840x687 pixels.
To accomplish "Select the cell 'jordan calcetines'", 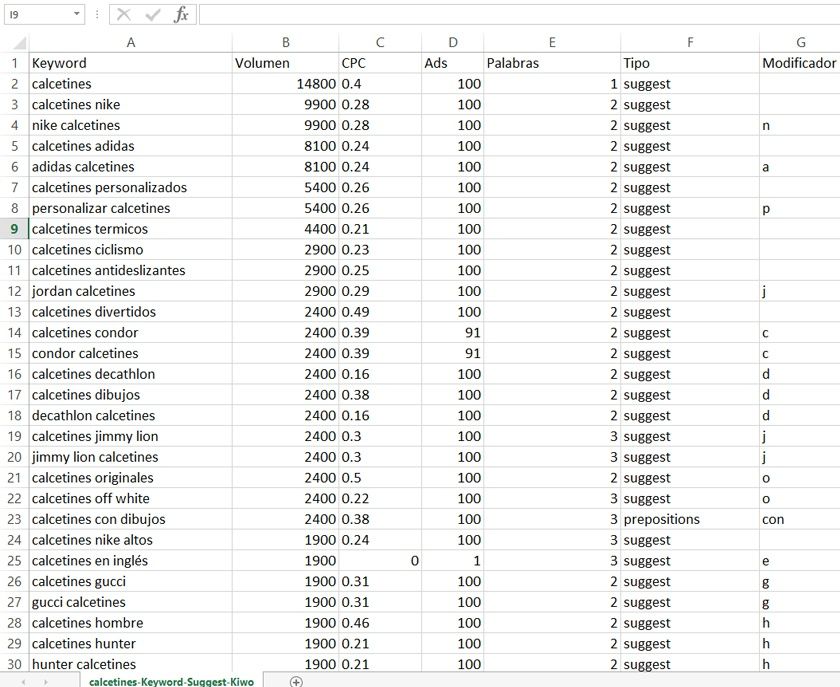I will (x=131, y=291).
